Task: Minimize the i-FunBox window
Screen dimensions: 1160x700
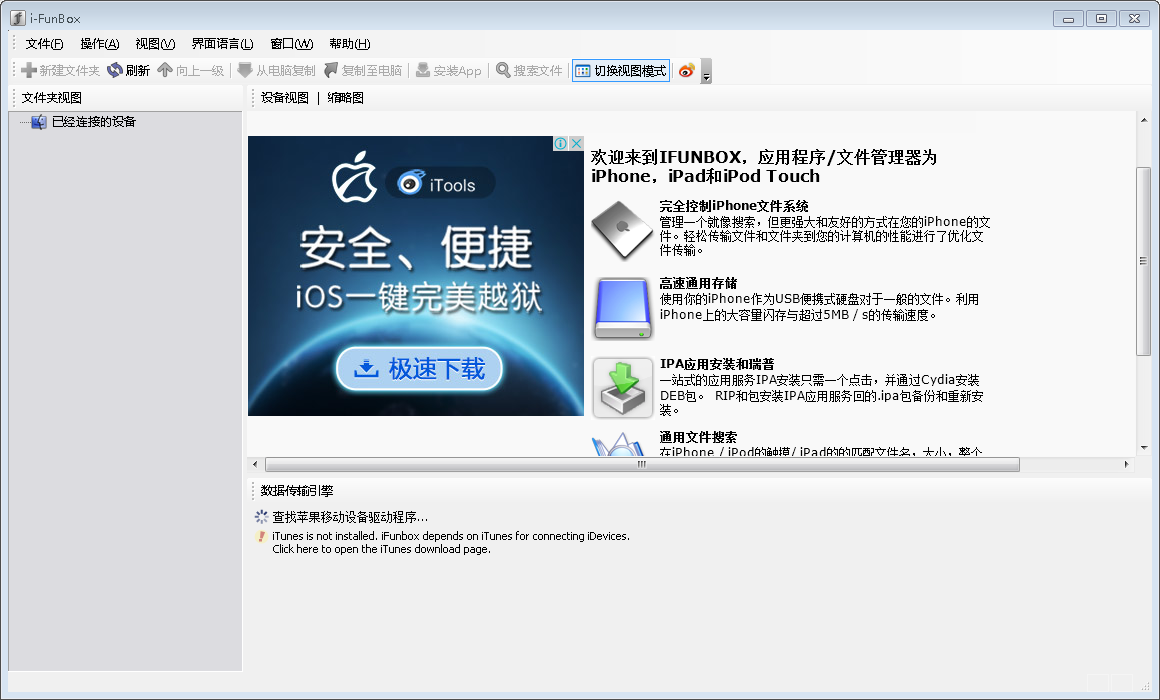Action: 1068,18
